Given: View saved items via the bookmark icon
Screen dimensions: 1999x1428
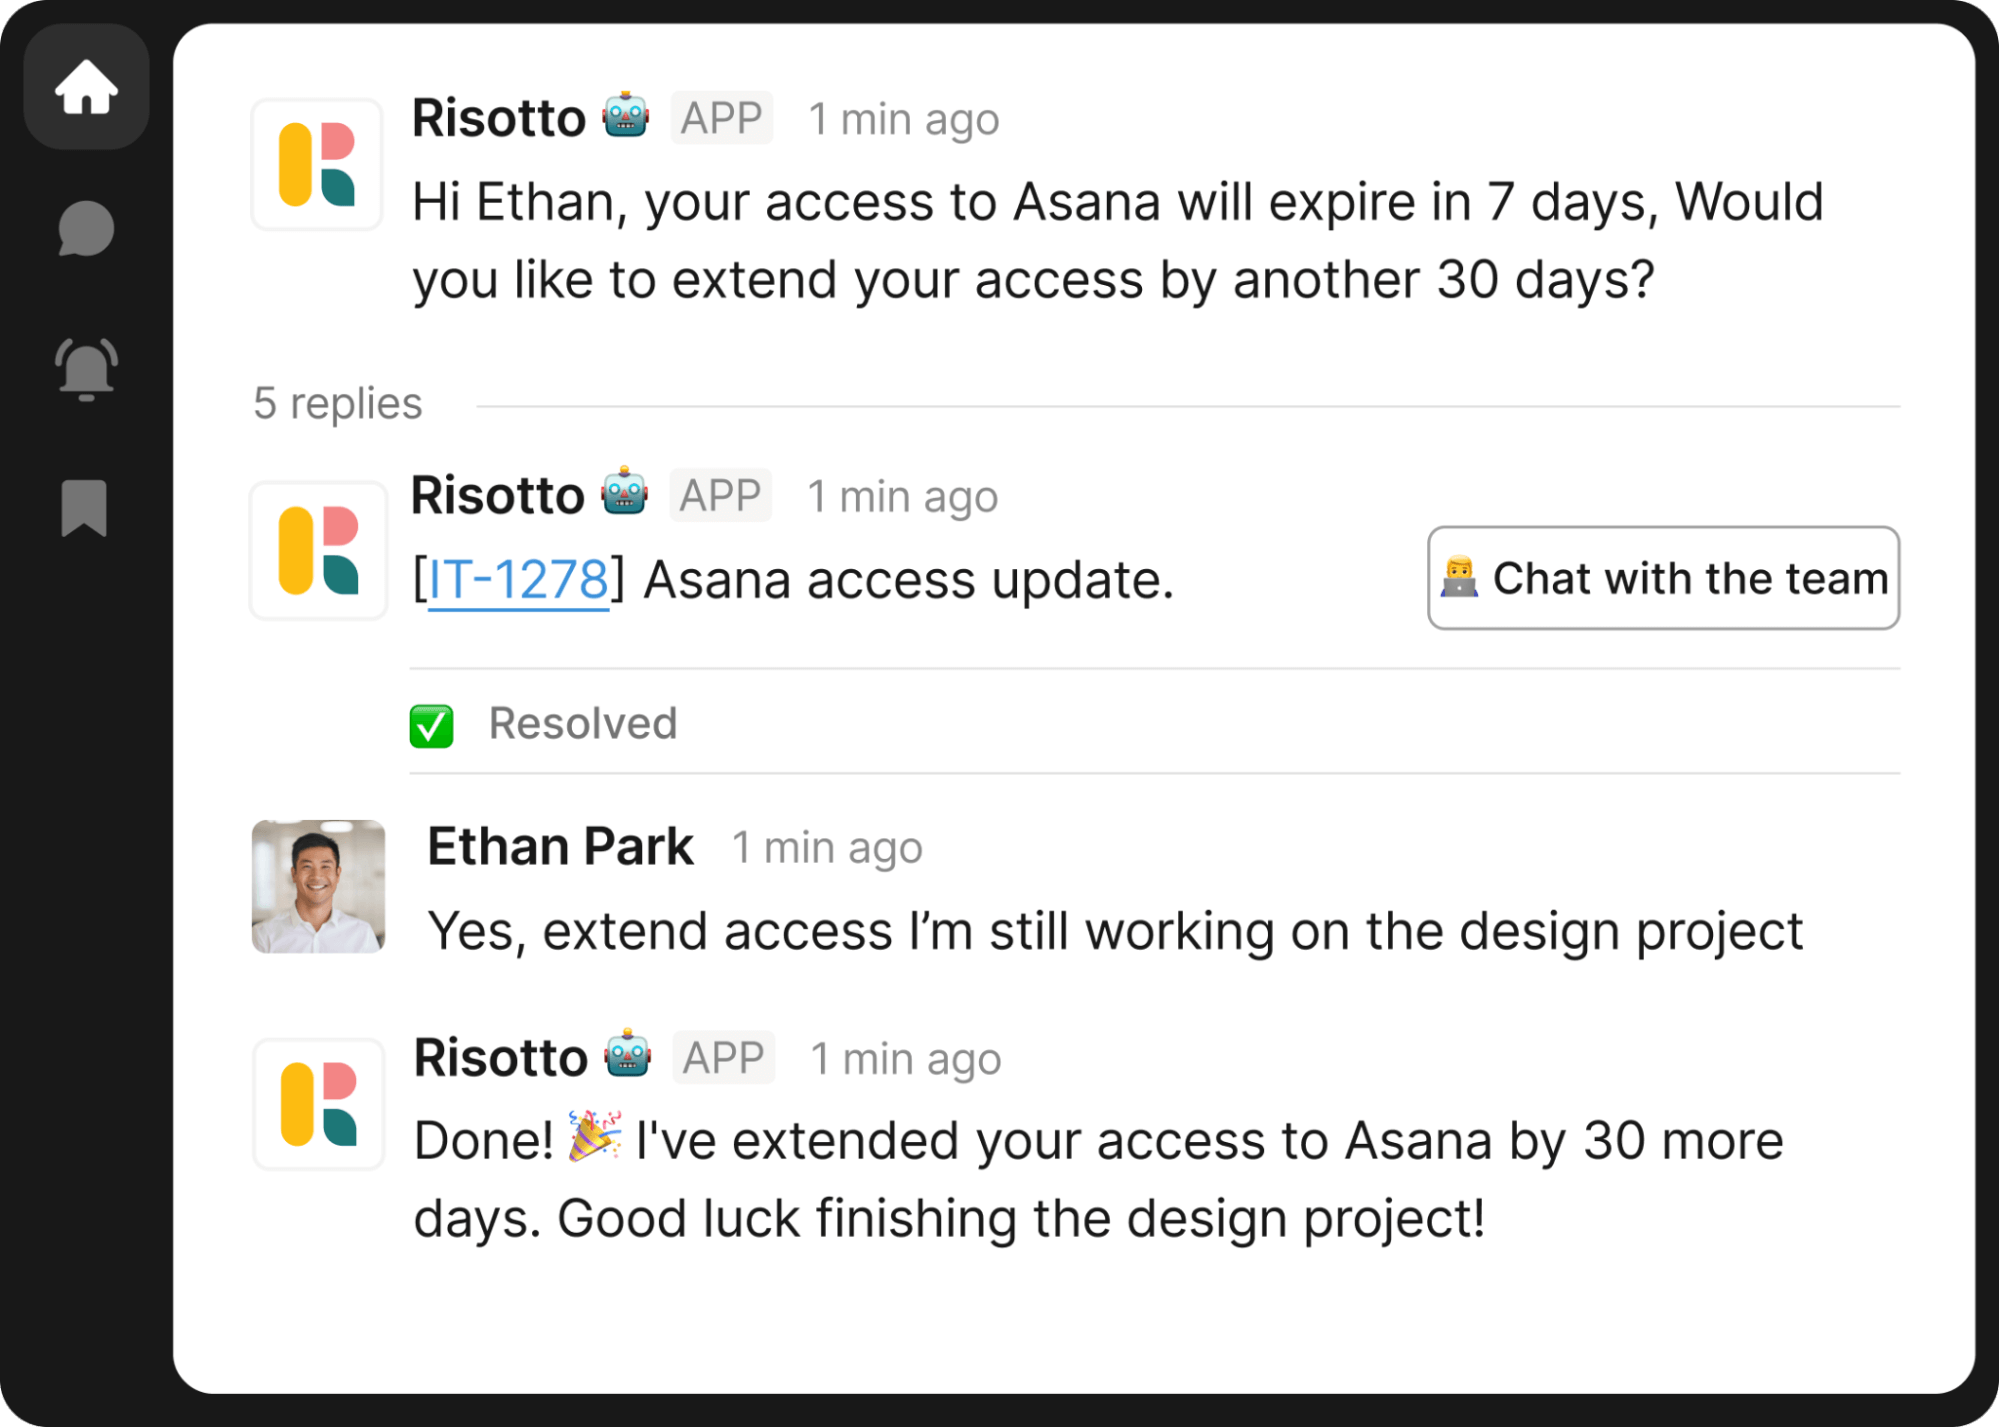Looking at the screenshot, I should [85, 510].
